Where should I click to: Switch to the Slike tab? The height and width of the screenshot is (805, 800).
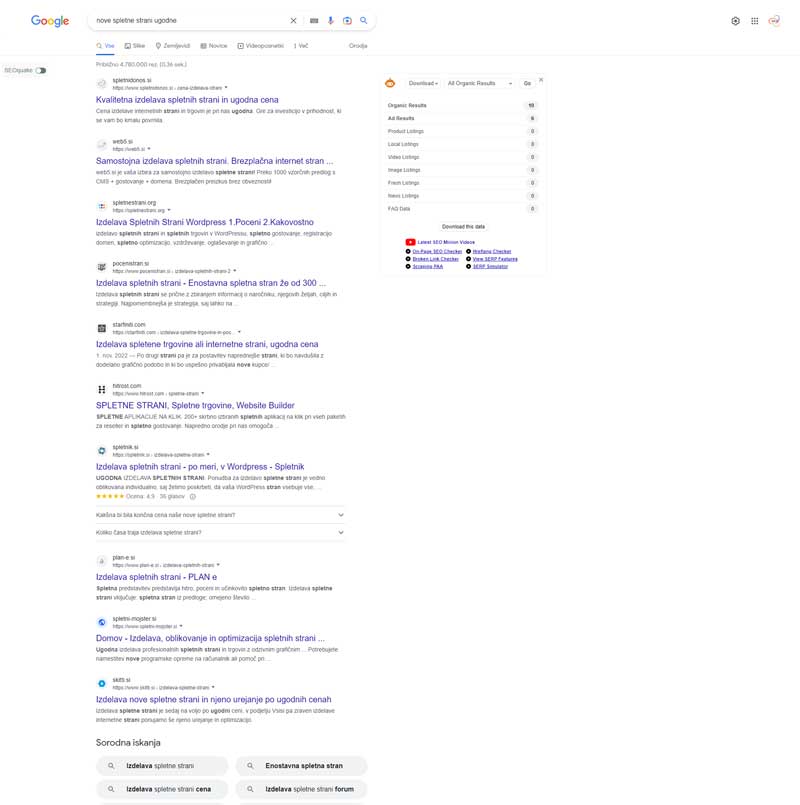(135, 46)
